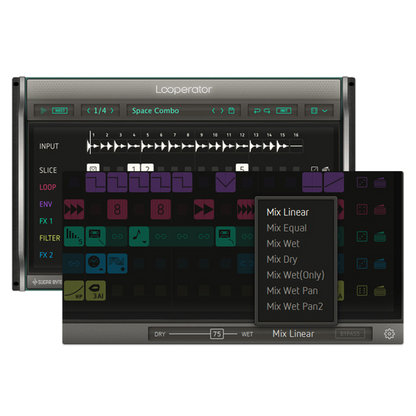Toggle the HOST sync switch
Screen dimensions: 416x416
coord(60,110)
